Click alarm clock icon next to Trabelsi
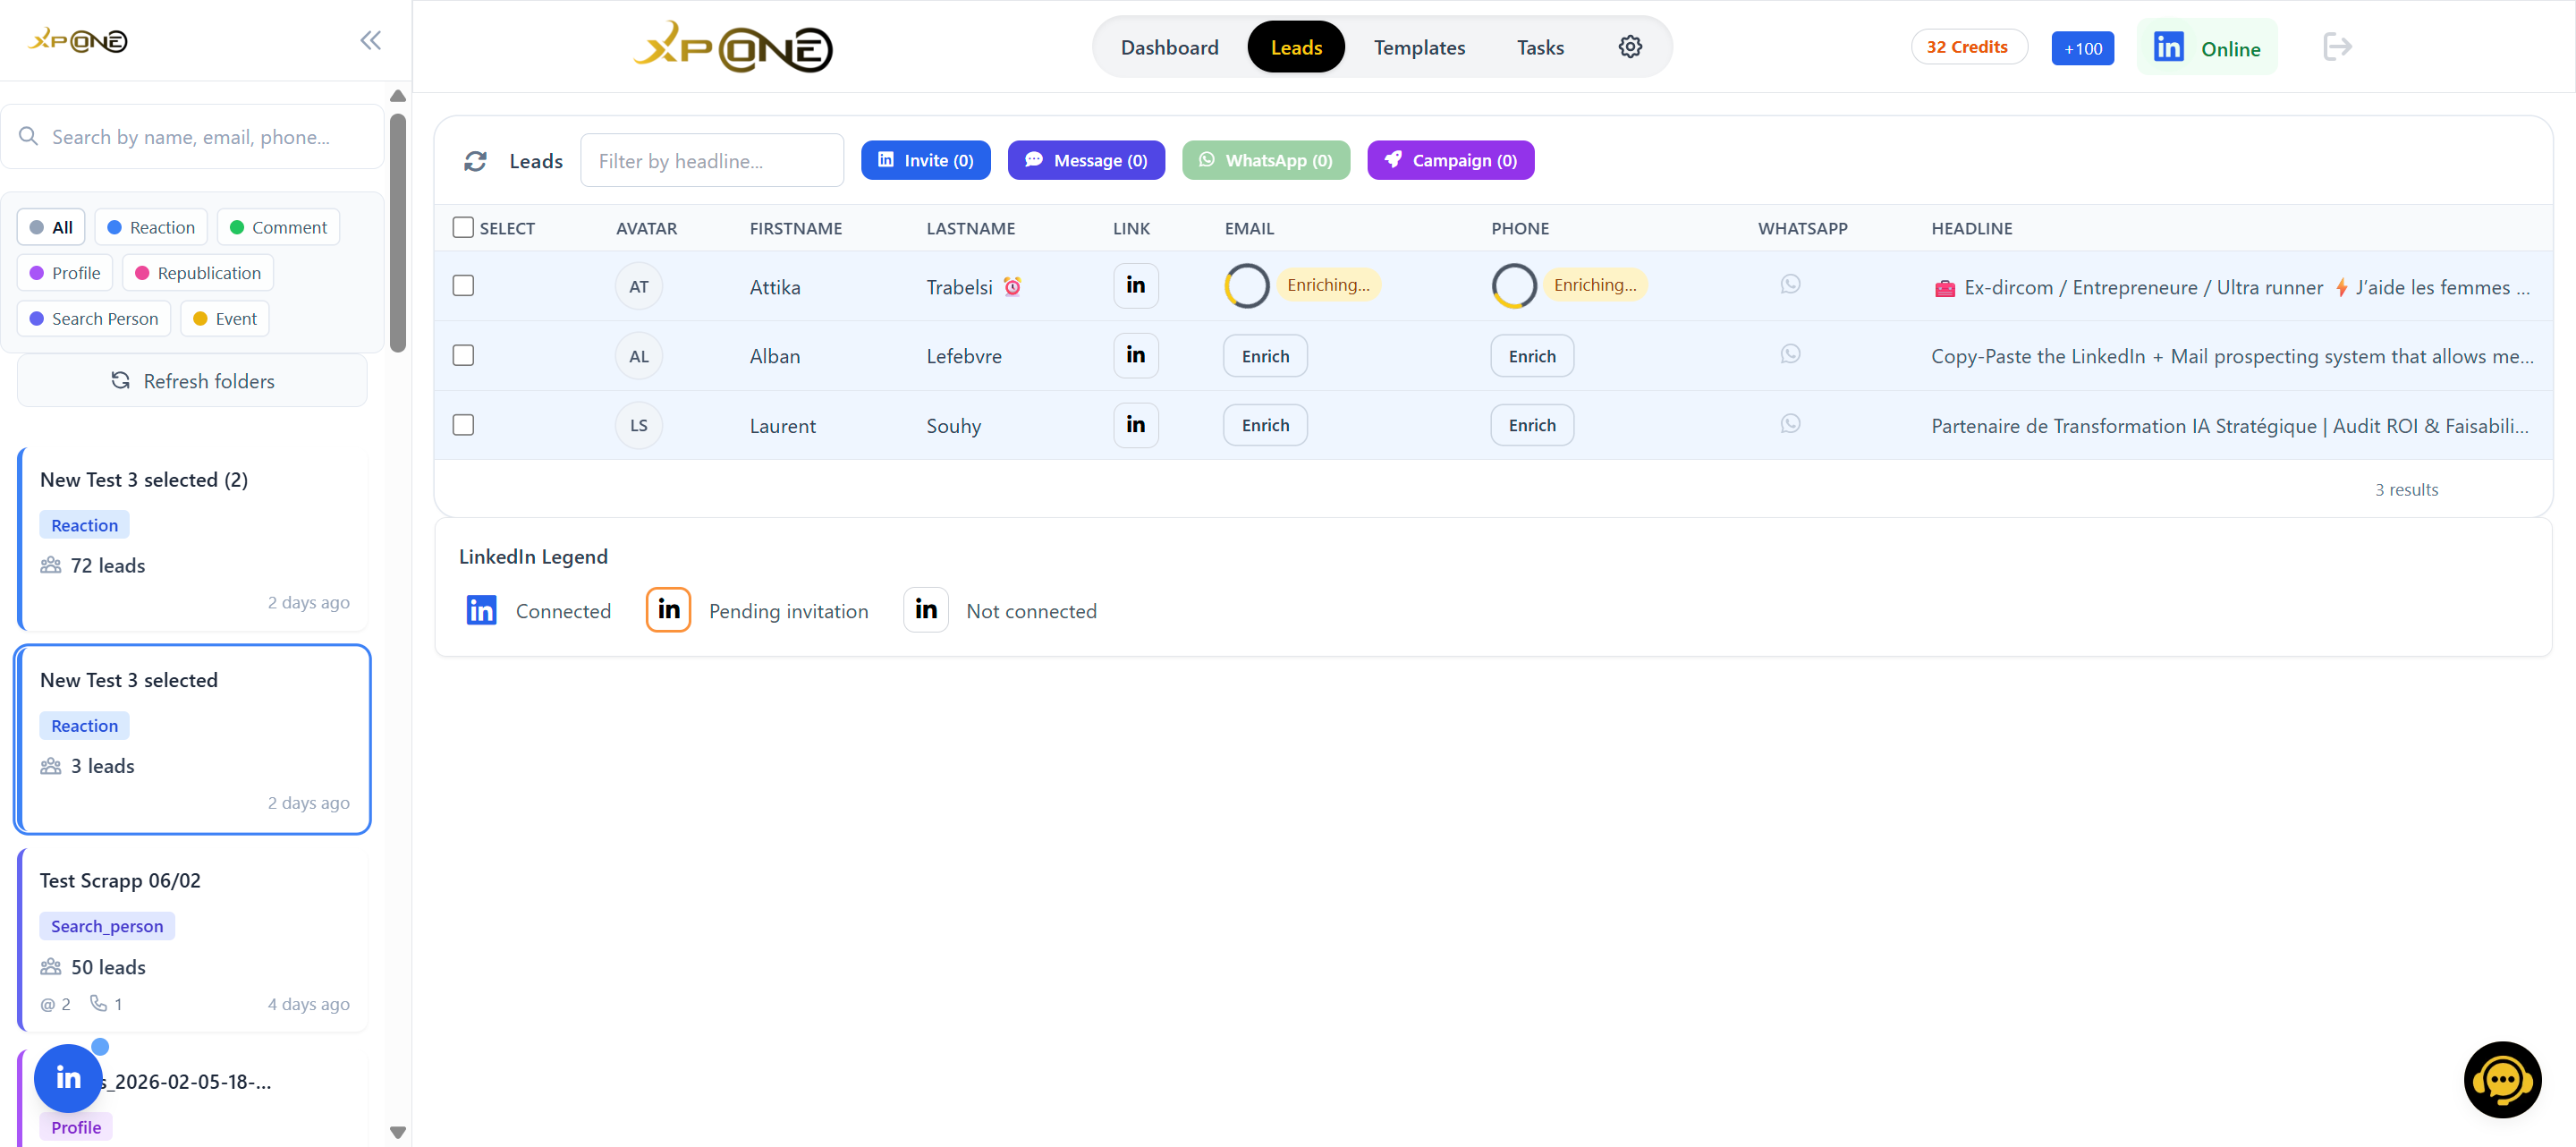The height and width of the screenshot is (1147, 2576). click(1012, 287)
